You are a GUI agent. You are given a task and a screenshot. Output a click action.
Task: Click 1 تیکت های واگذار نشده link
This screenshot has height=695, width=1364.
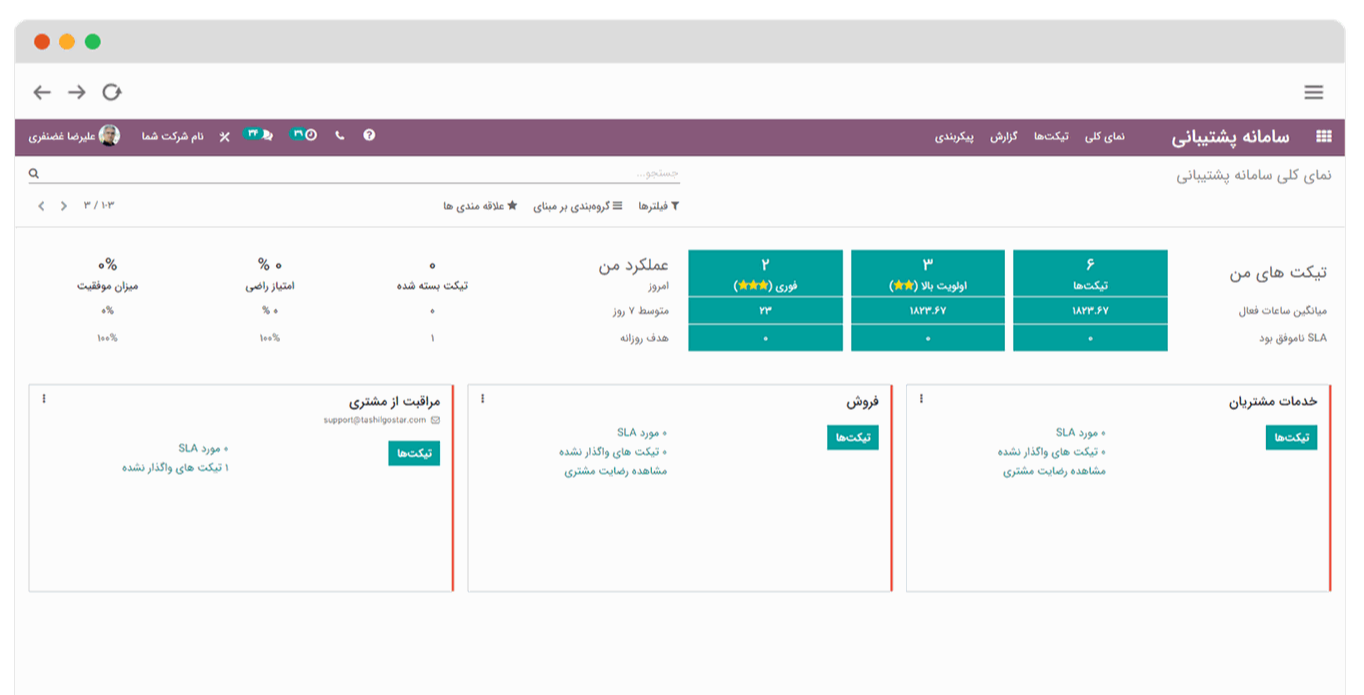pyautogui.click(x=175, y=467)
